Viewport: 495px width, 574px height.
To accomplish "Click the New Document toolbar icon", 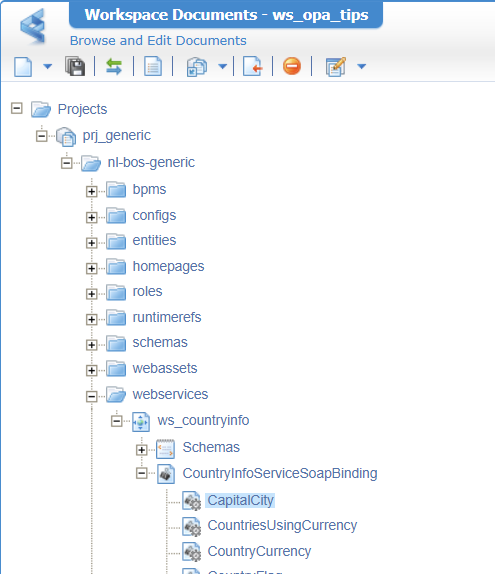I will (23, 67).
